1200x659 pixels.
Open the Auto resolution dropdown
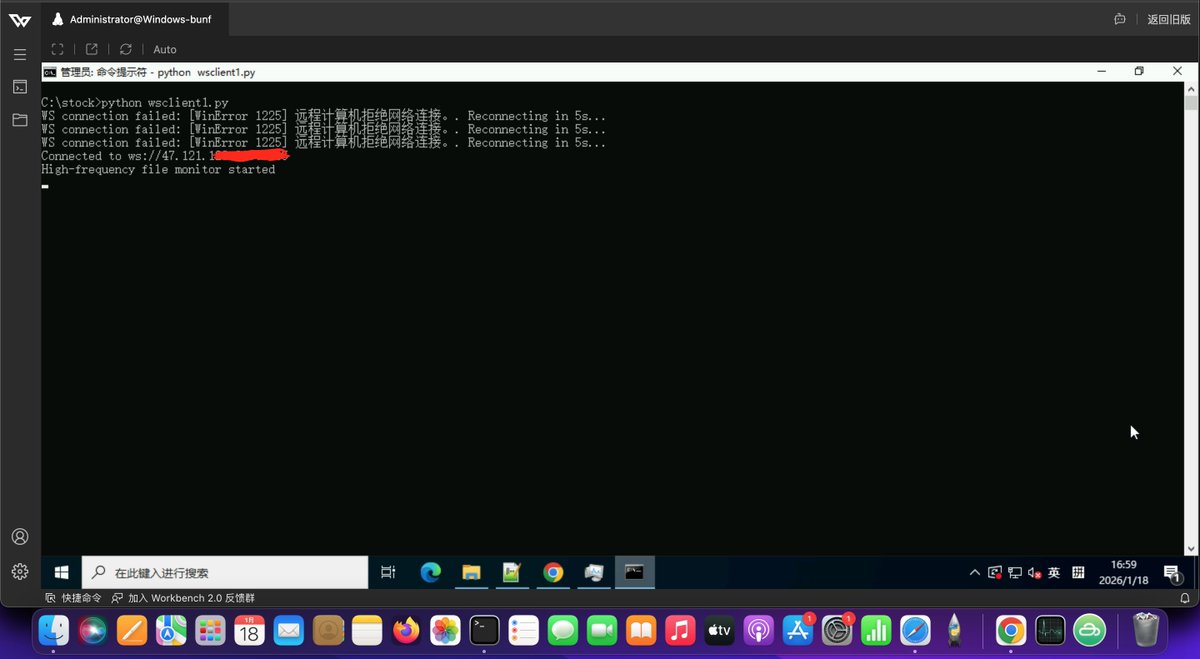165,49
